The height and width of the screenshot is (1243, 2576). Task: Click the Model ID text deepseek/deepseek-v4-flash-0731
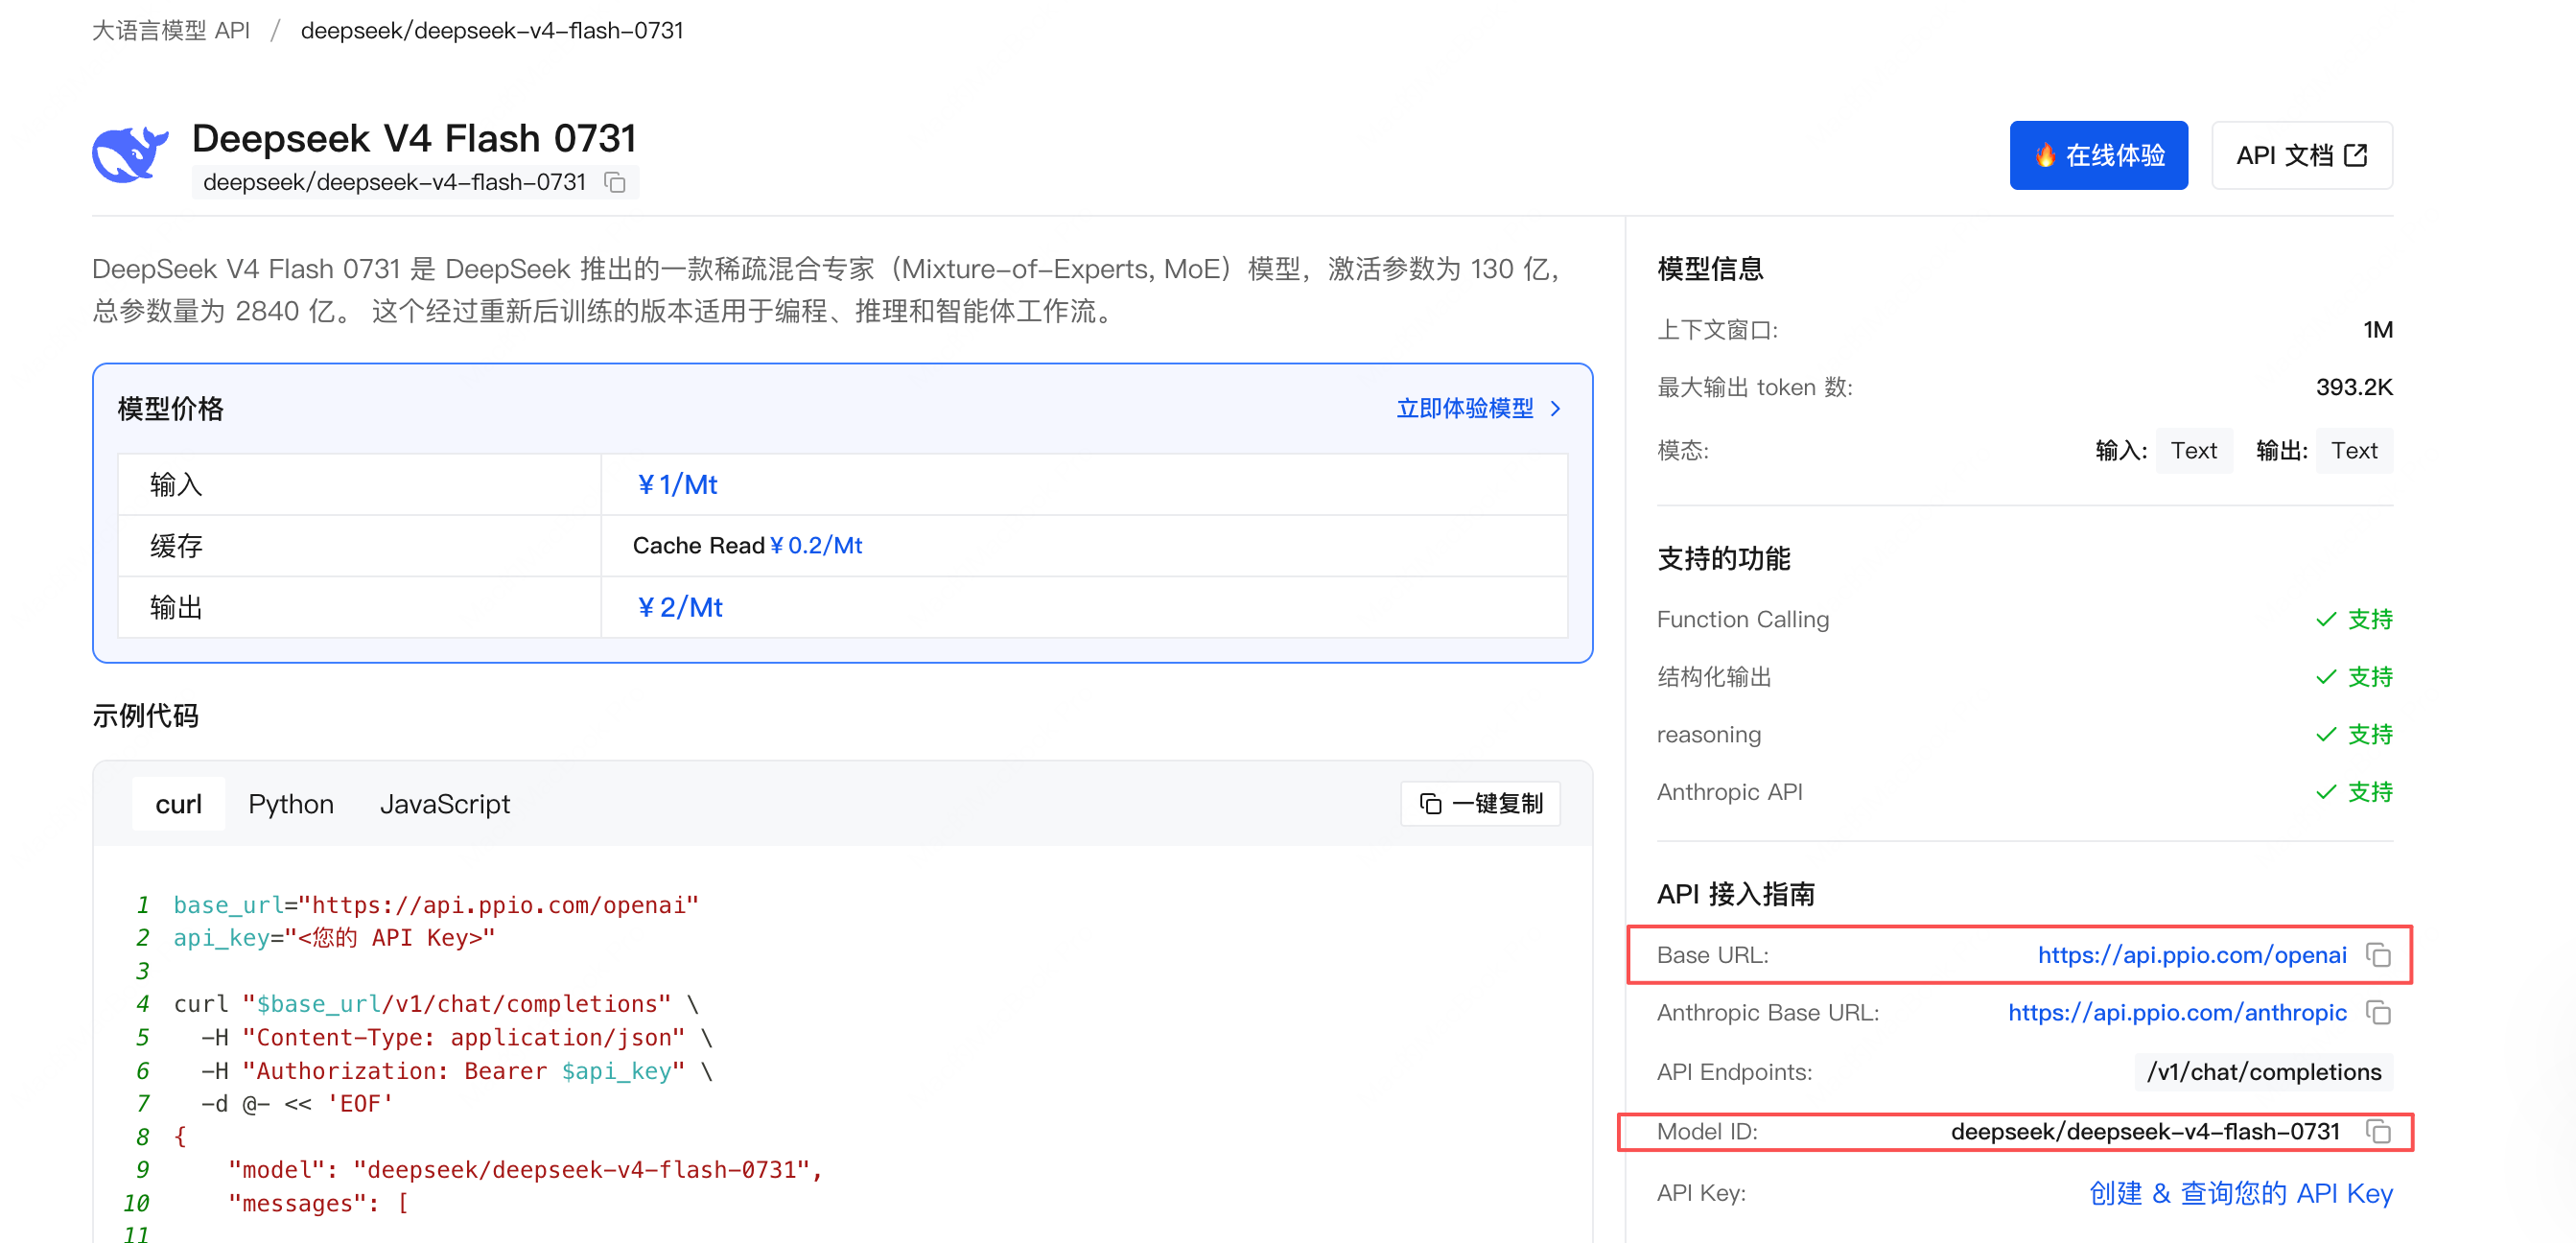[x=2145, y=1131]
